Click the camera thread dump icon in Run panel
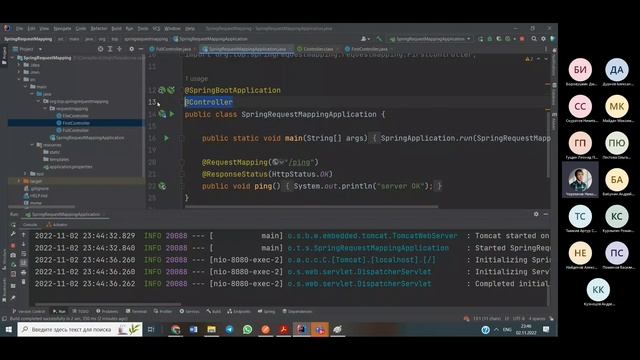 [x=13, y=255]
